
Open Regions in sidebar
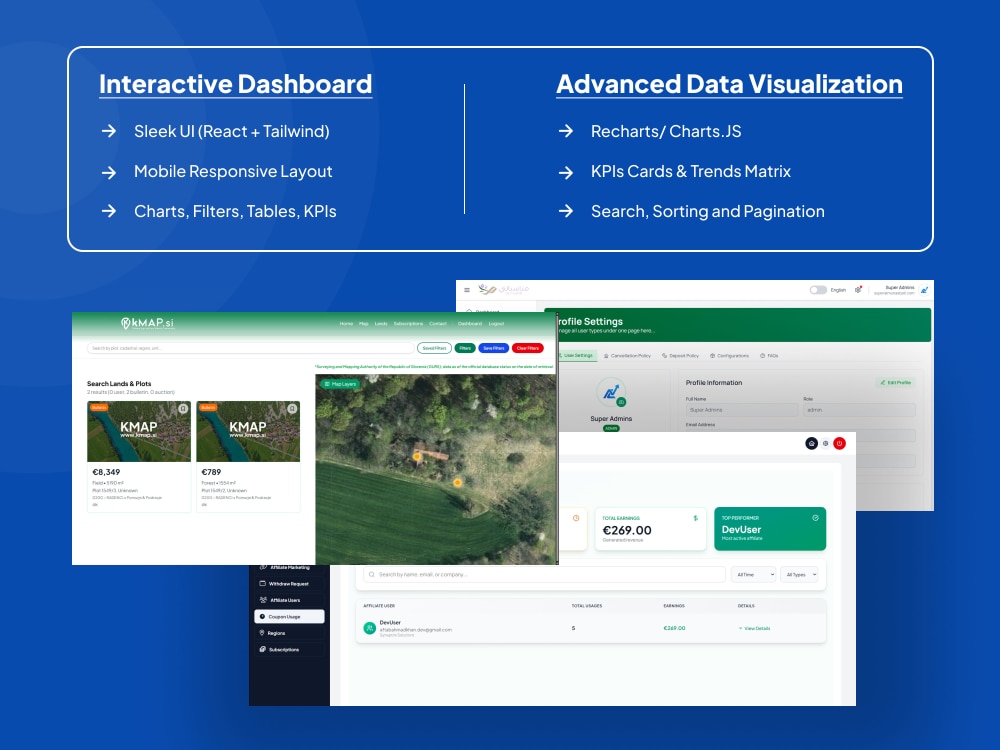pos(288,633)
